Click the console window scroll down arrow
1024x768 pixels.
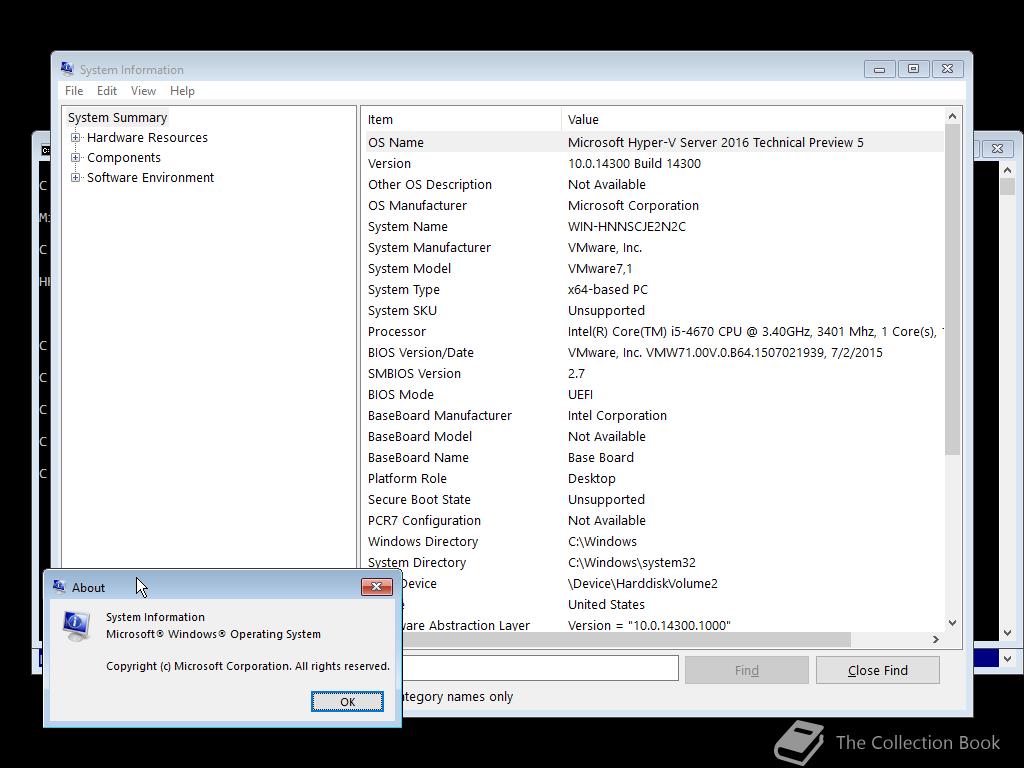(x=1007, y=633)
